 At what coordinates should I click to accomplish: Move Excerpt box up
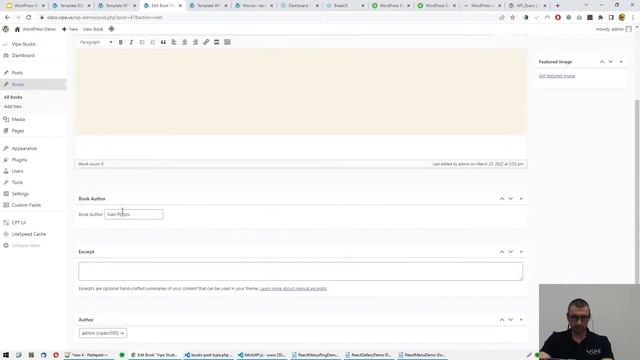(x=502, y=252)
